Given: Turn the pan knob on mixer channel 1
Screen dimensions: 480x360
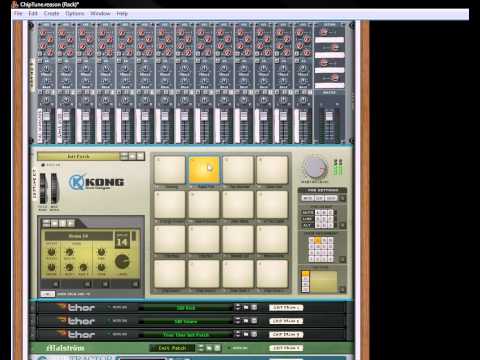Looking at the screenshot, I should (46, 100).
